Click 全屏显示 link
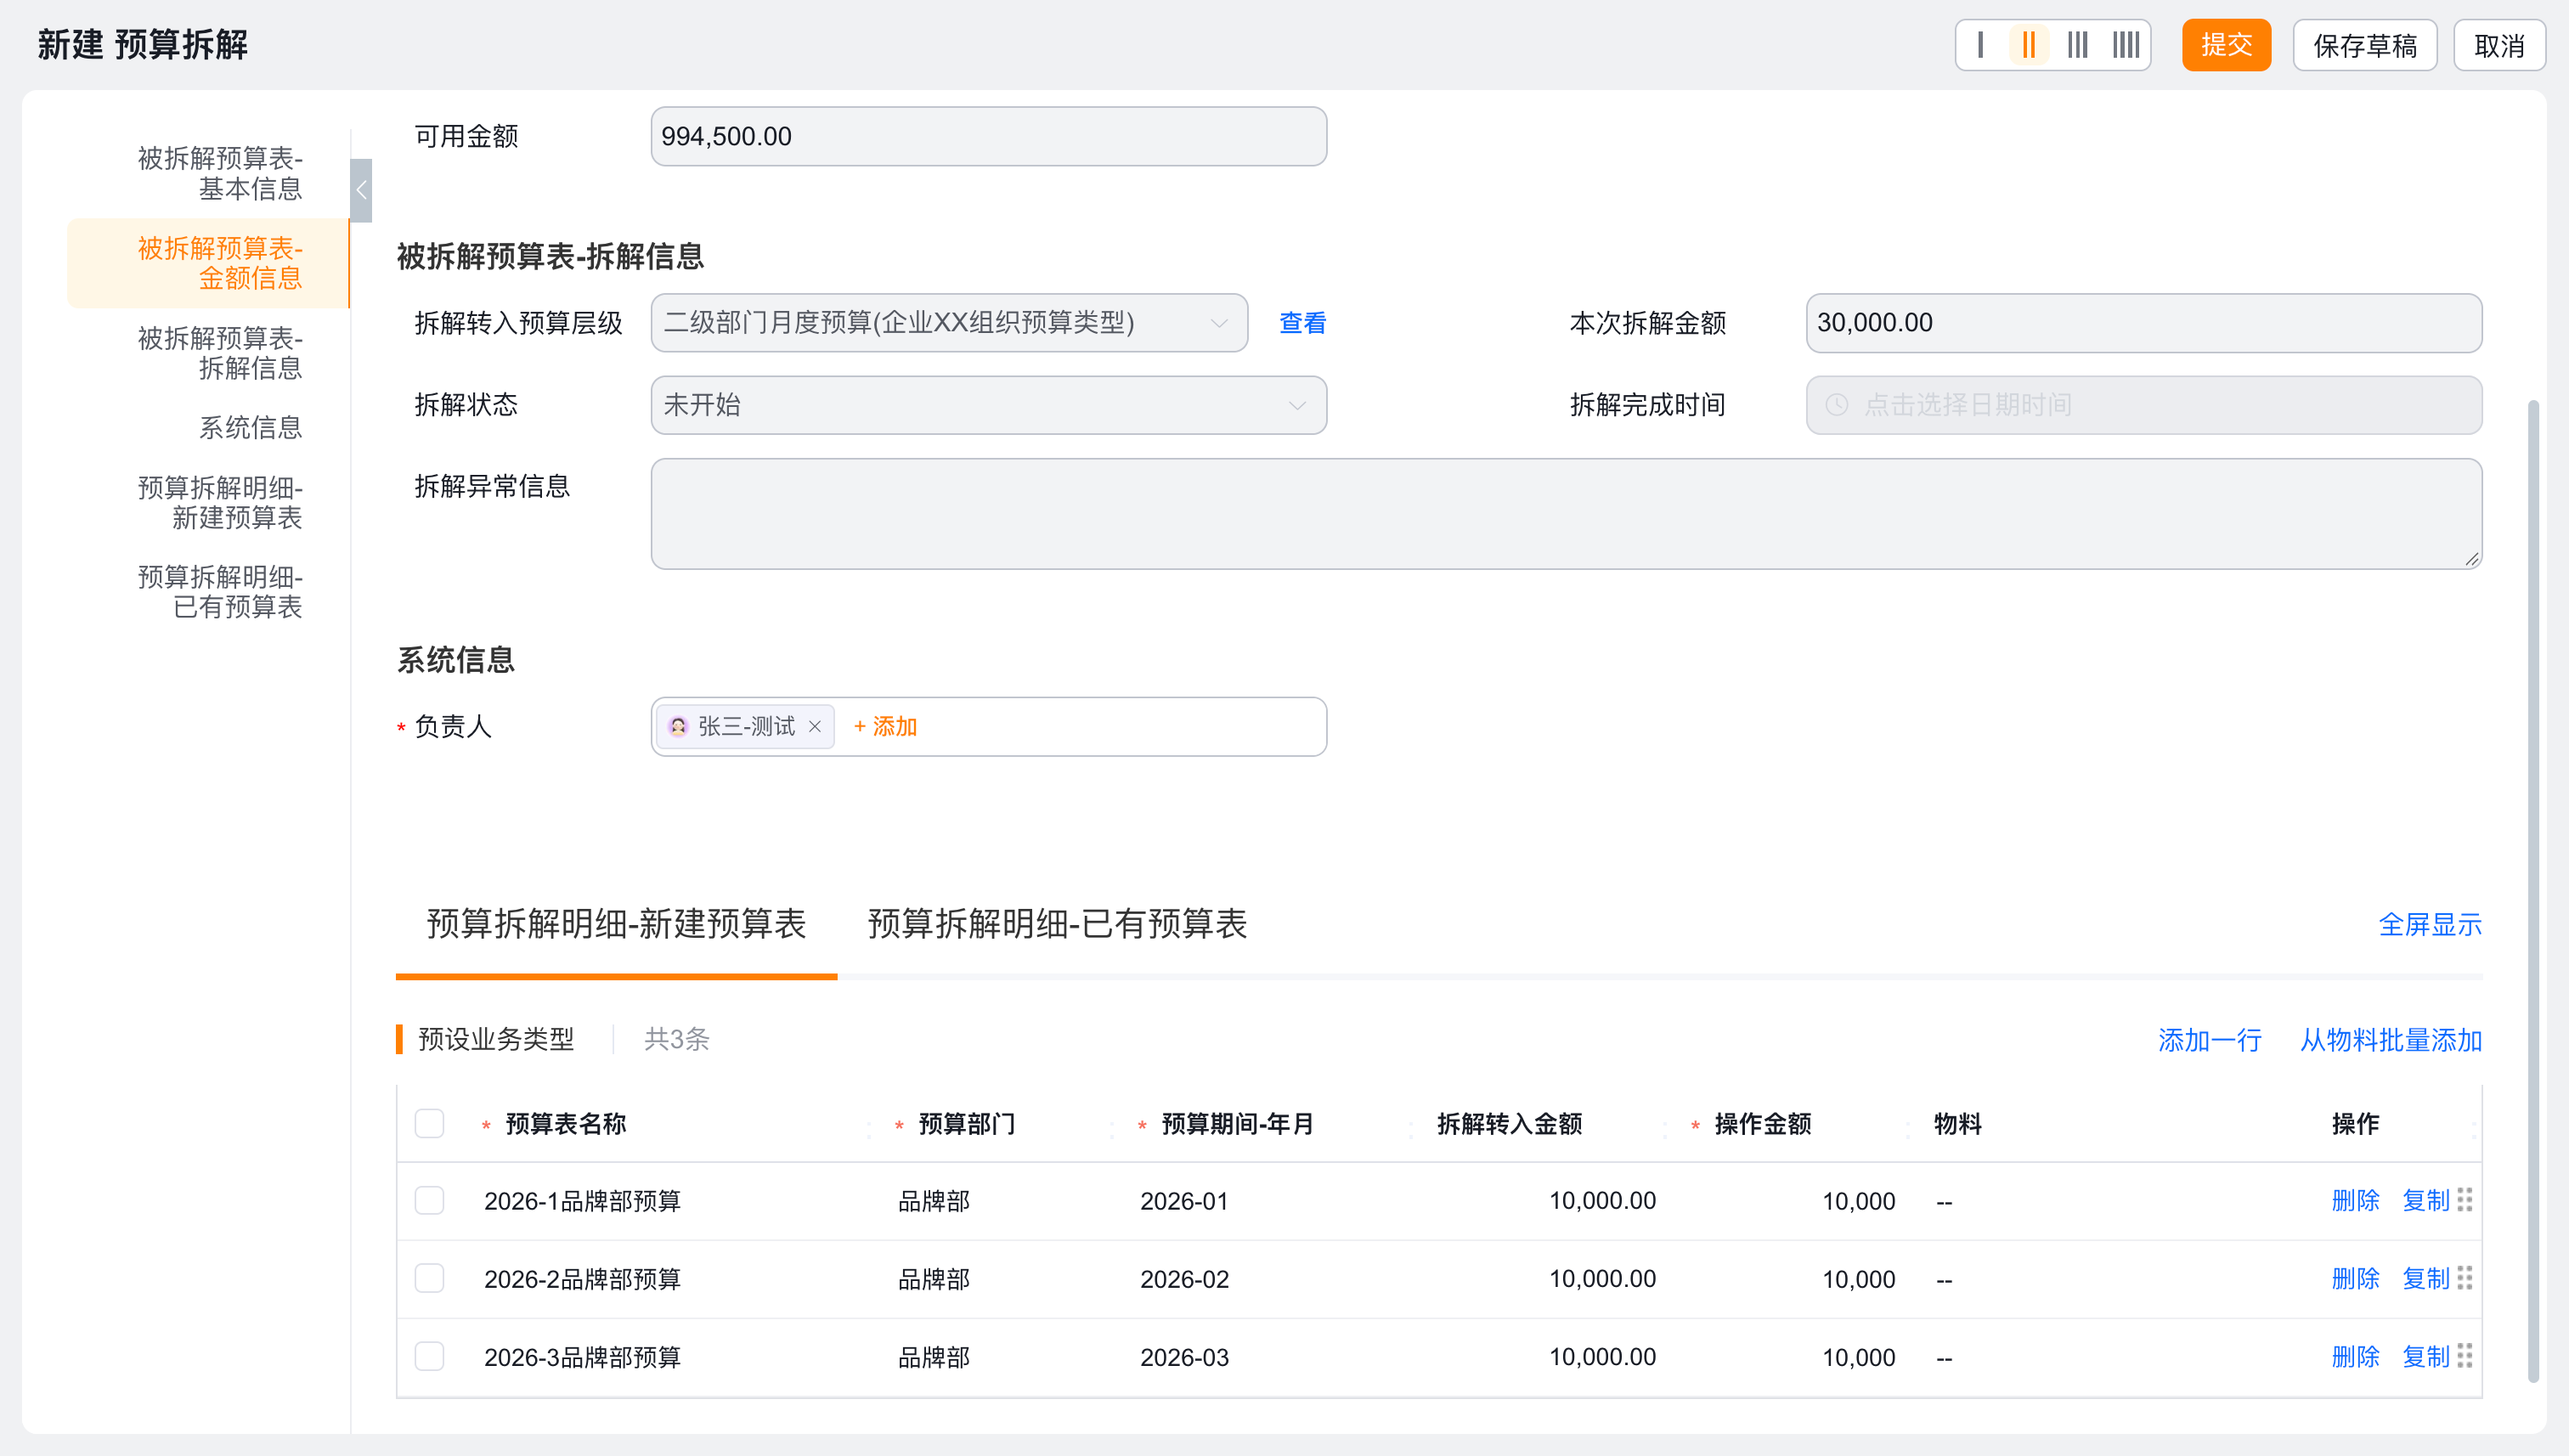 point(2430,925)
